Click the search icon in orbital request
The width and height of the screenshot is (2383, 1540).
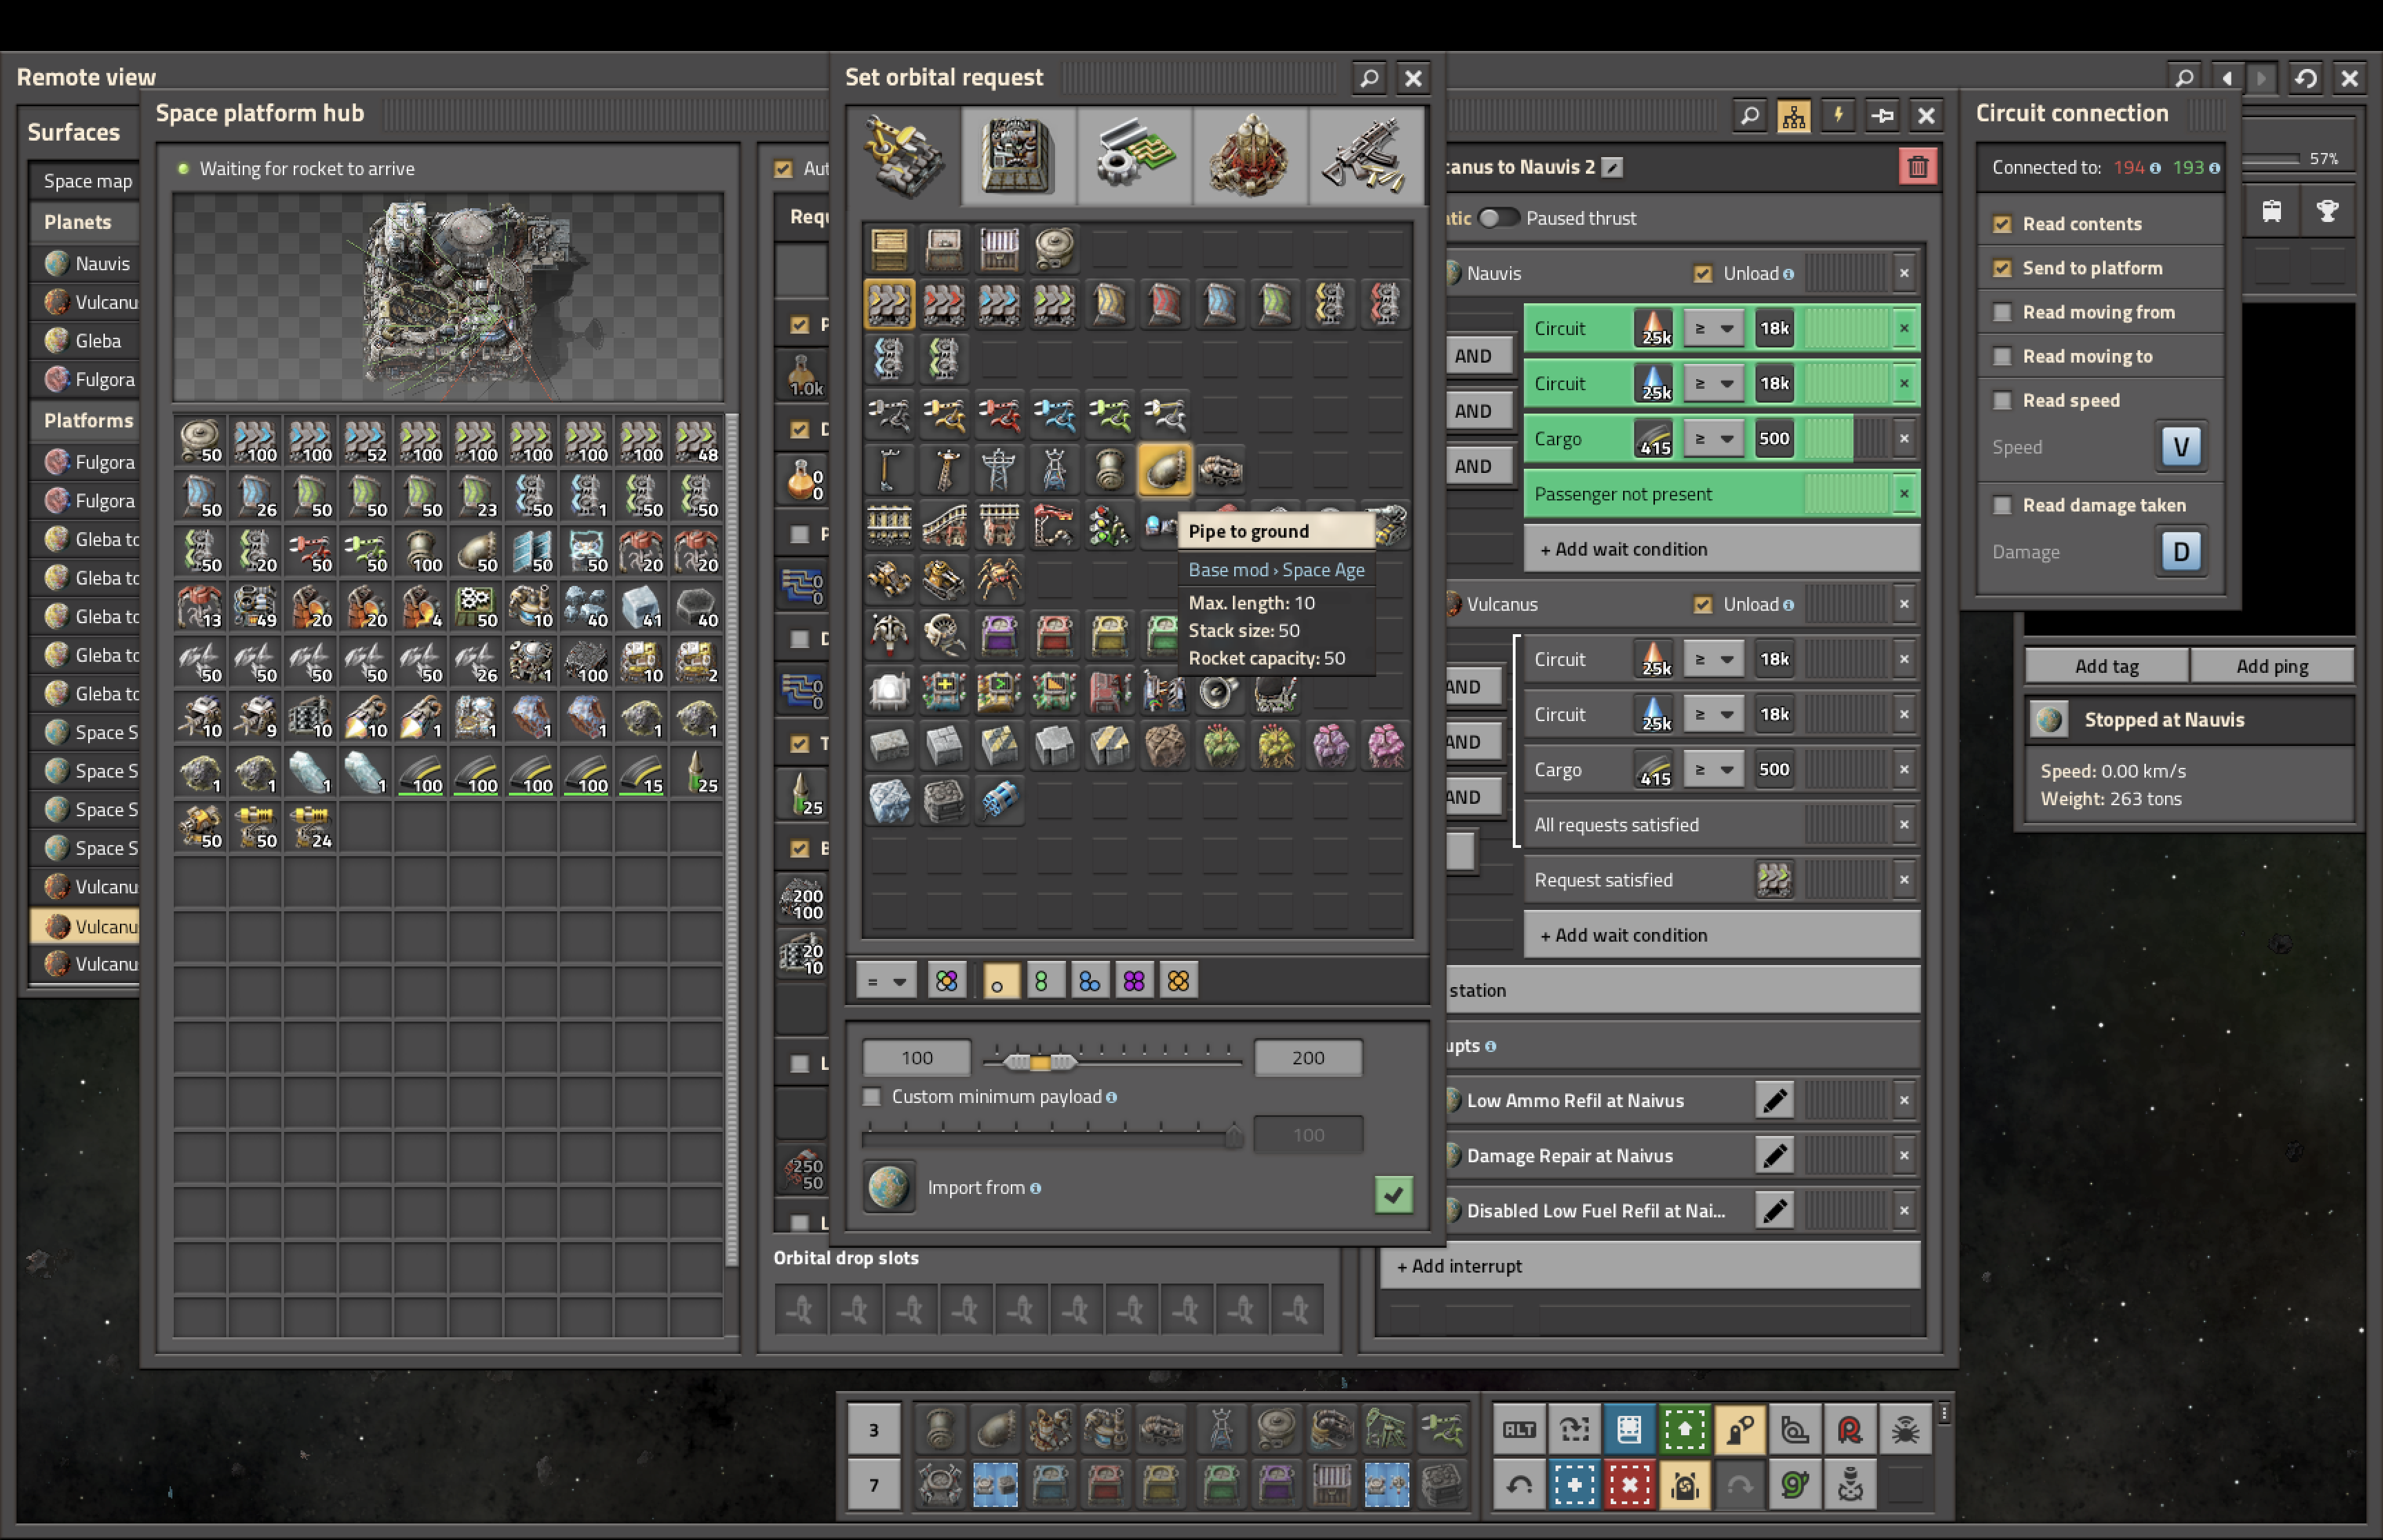[x=1369, y=77]
